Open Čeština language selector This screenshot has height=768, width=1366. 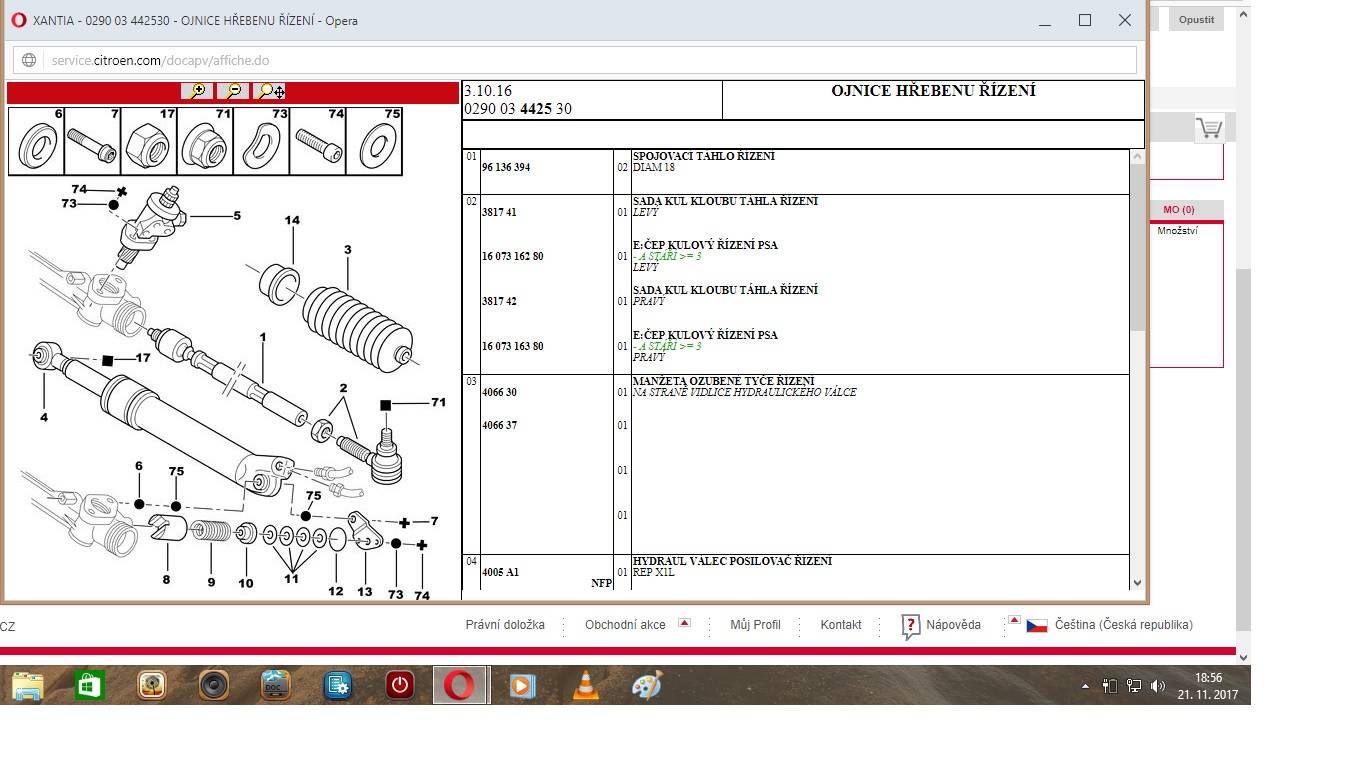click(1124, 624)
